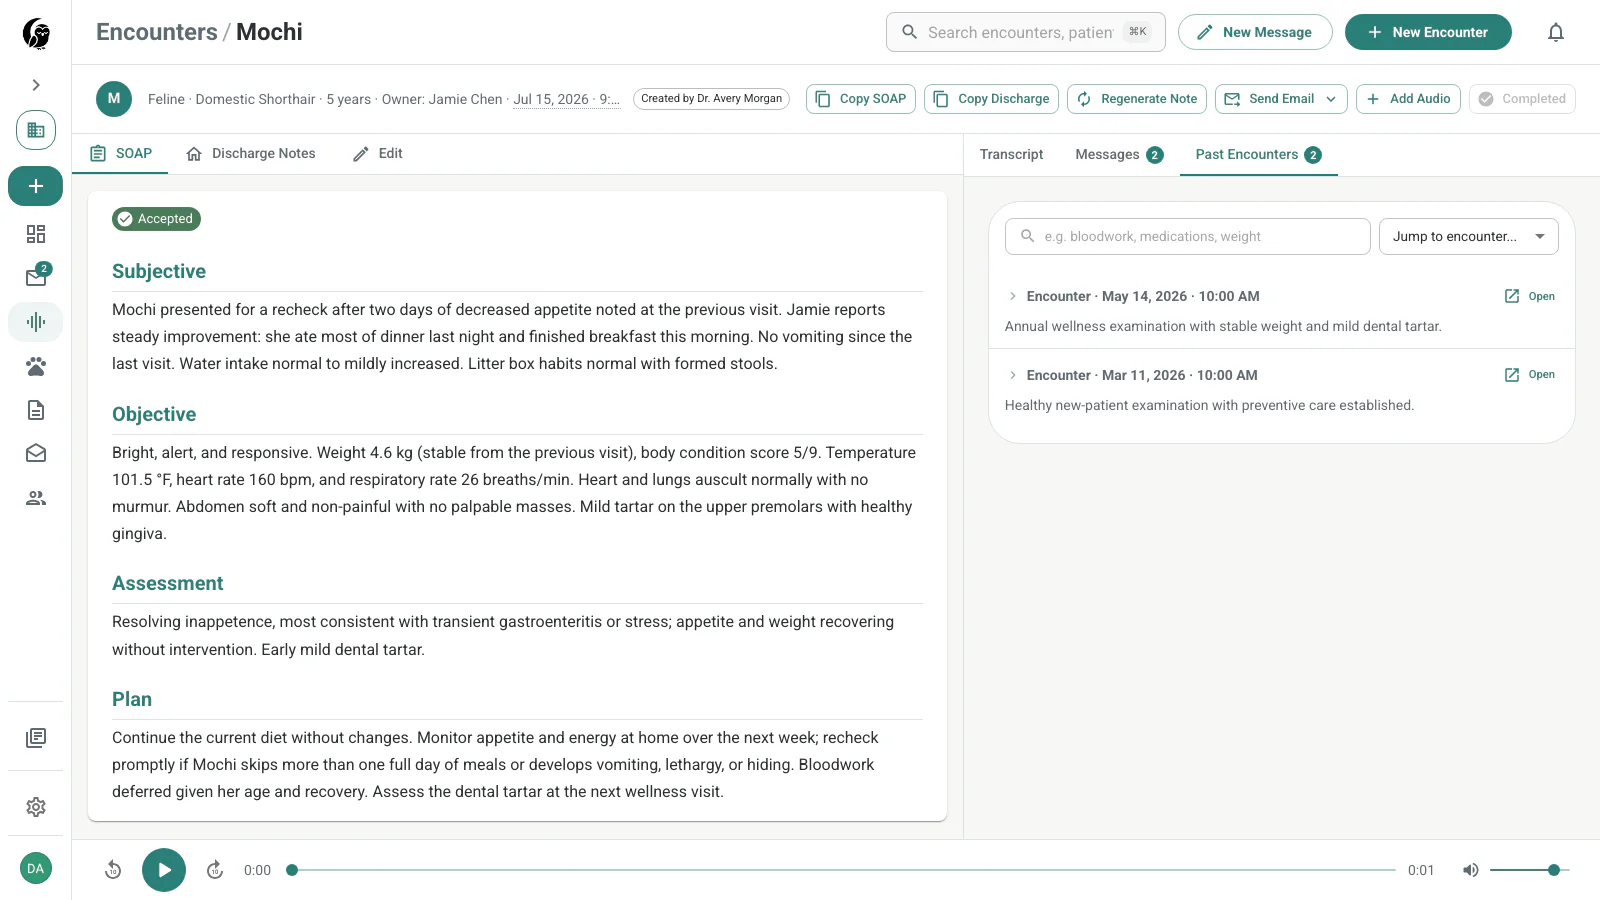Screen dimensions: 1600x900
Task: Mute the audio with speaker icon
Action: (1471, 870)
